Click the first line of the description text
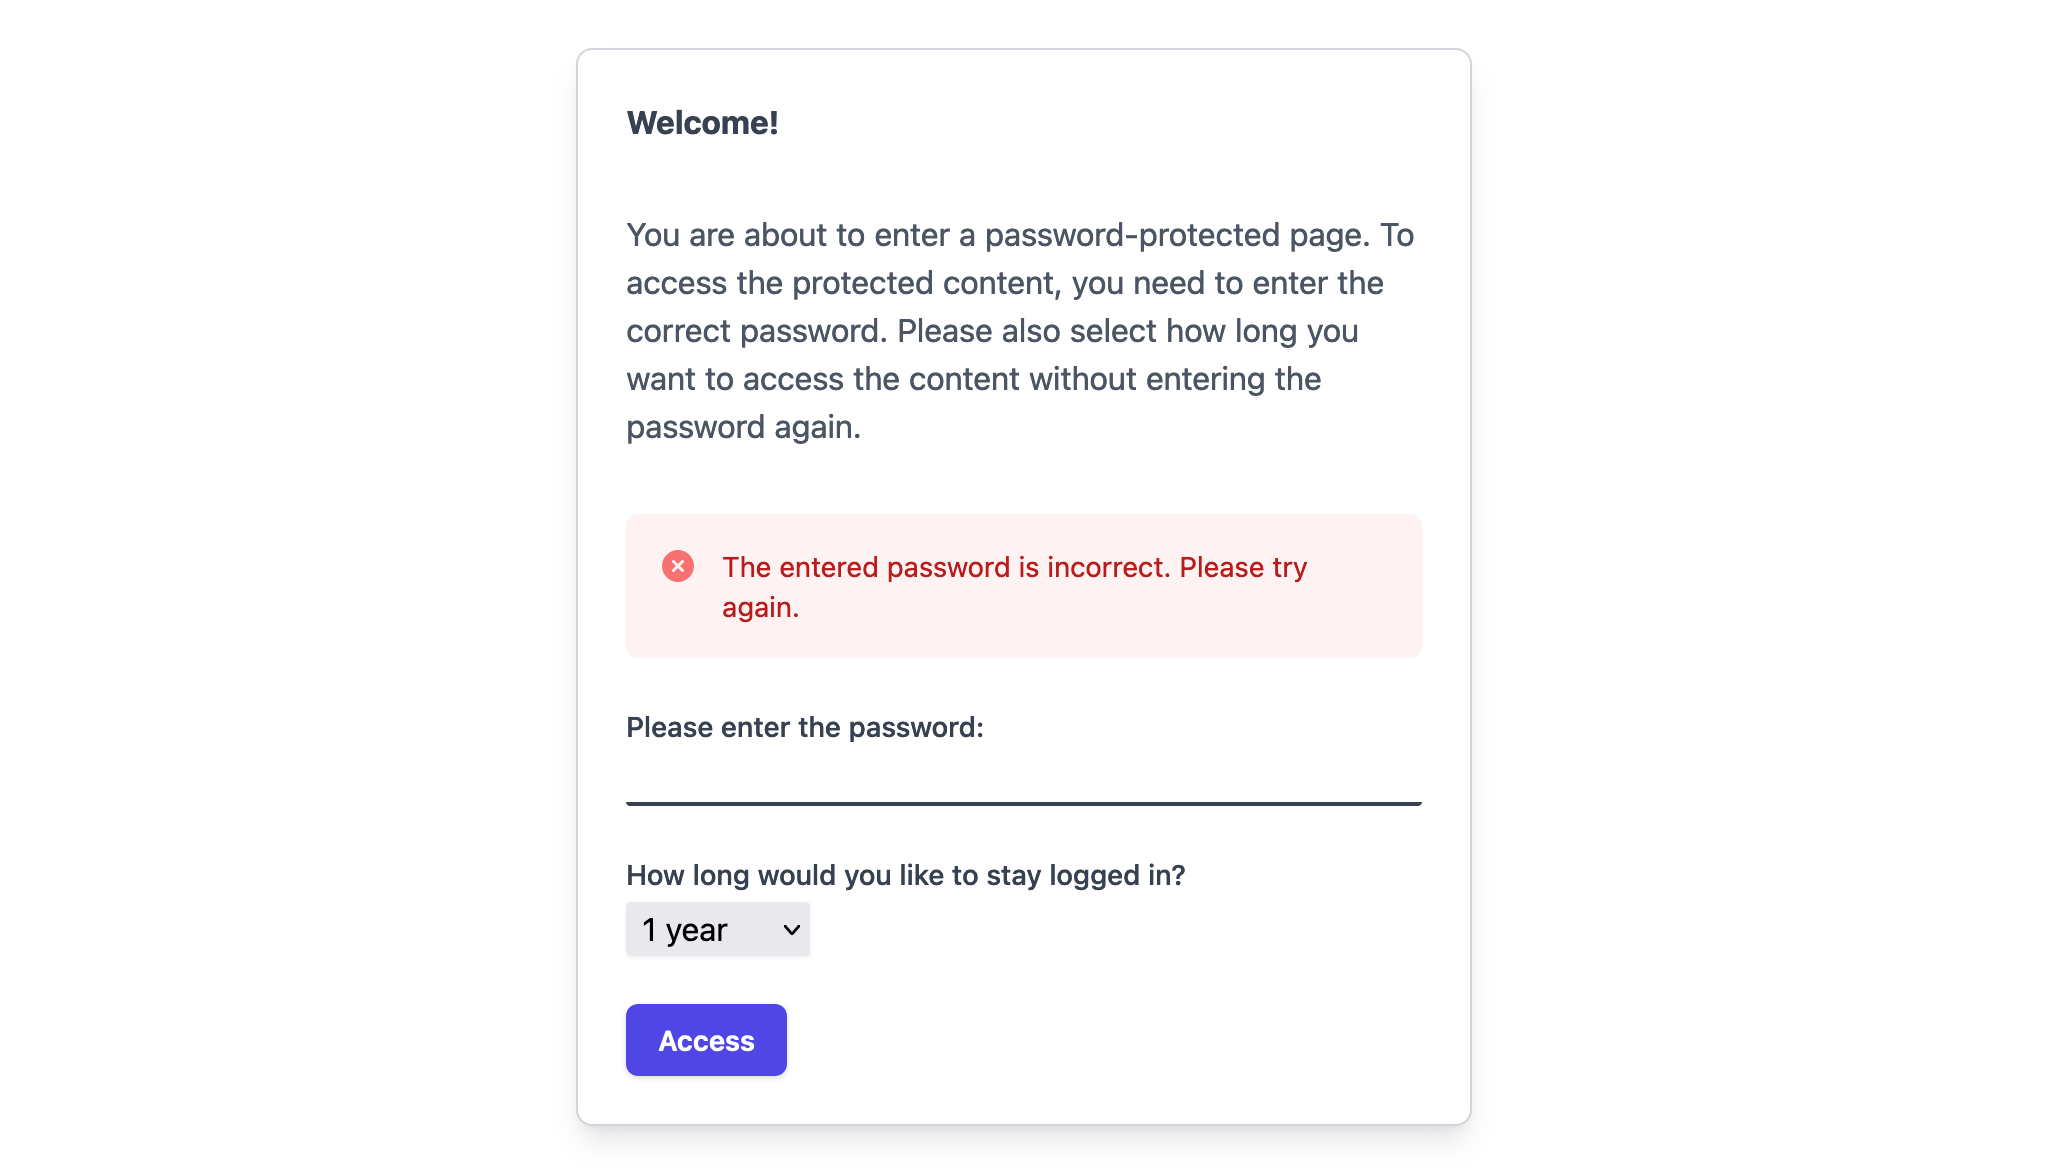Image resolution: width=2048 pixels, height=1174 pixels. pos(1020,235)
